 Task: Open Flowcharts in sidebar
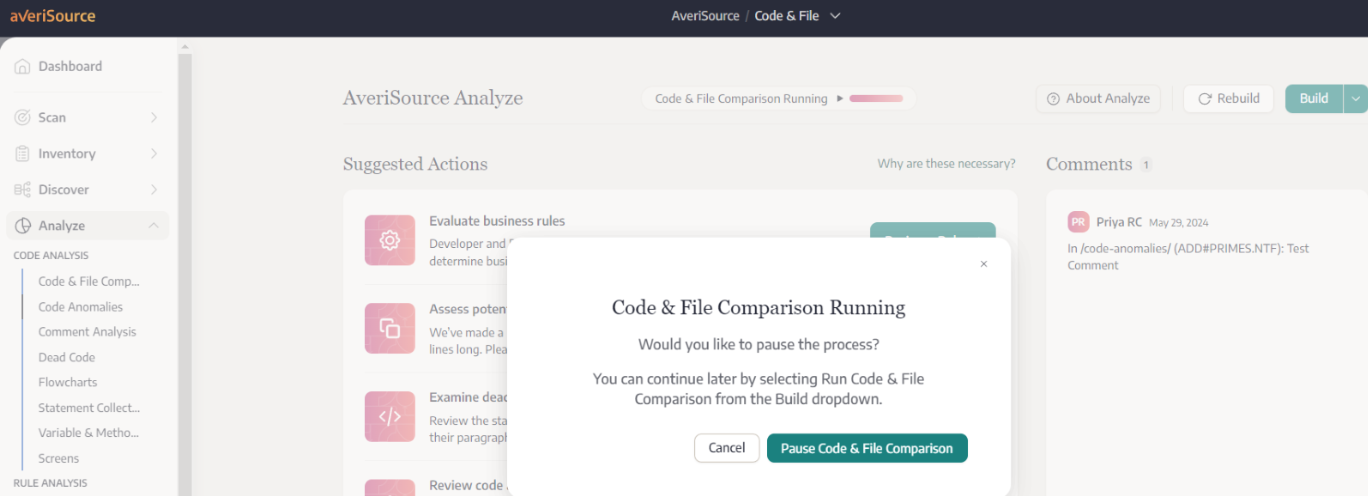(68, 382)
